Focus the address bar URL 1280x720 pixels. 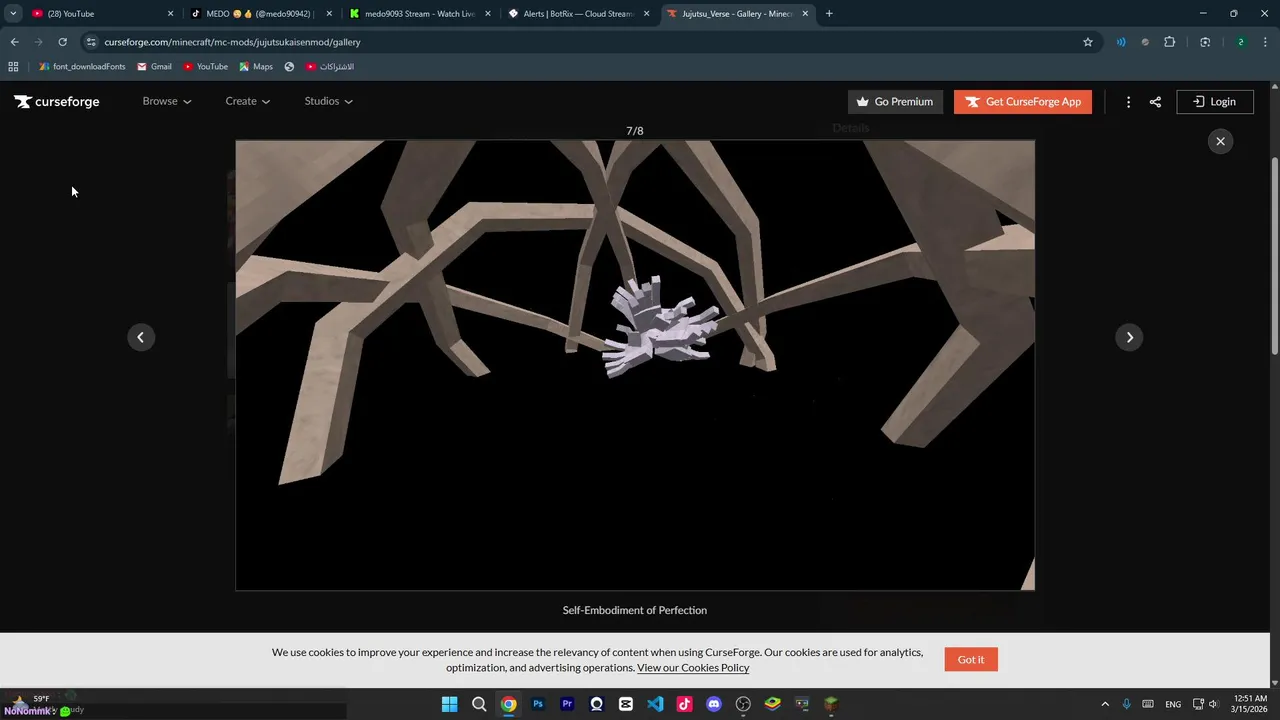point(232,42)
